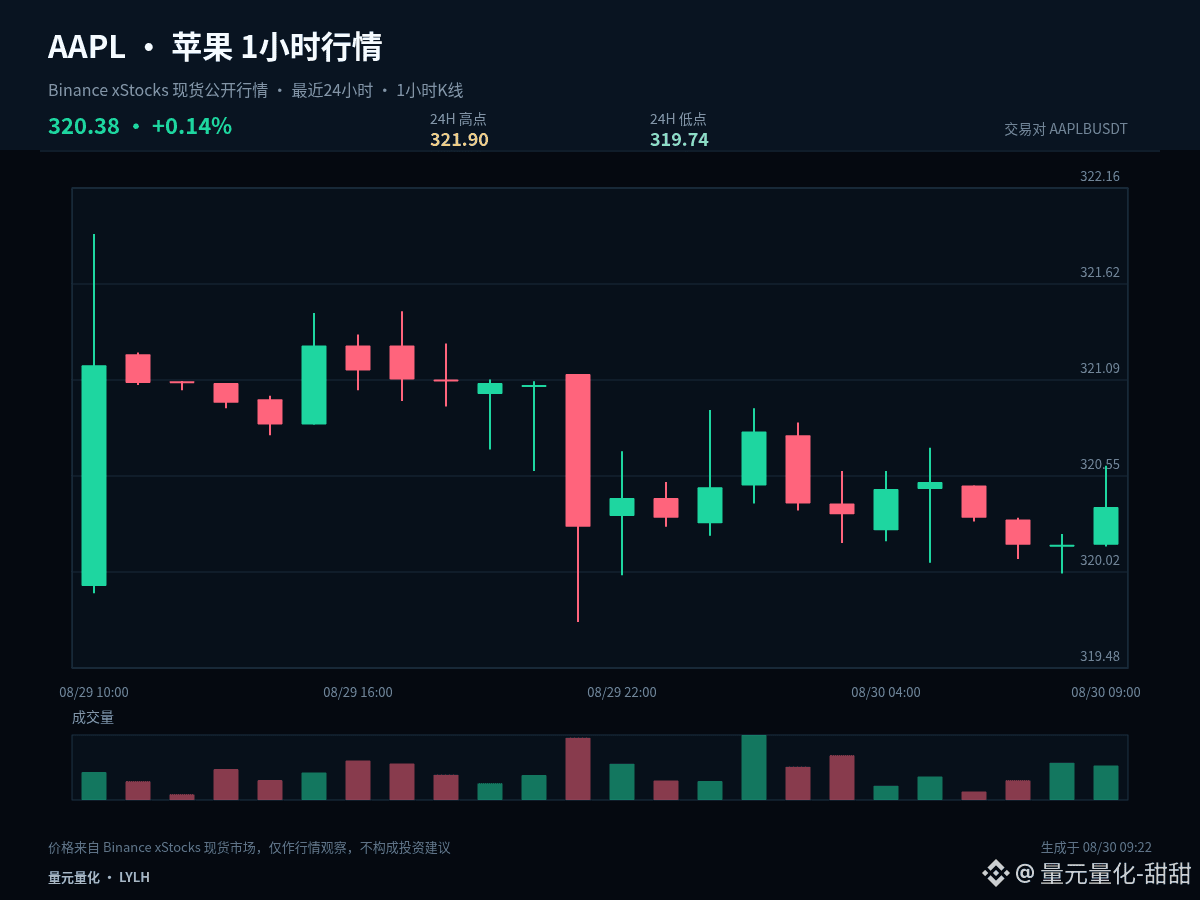Click the 08/29 22:00 time label

tap(622, 692)
